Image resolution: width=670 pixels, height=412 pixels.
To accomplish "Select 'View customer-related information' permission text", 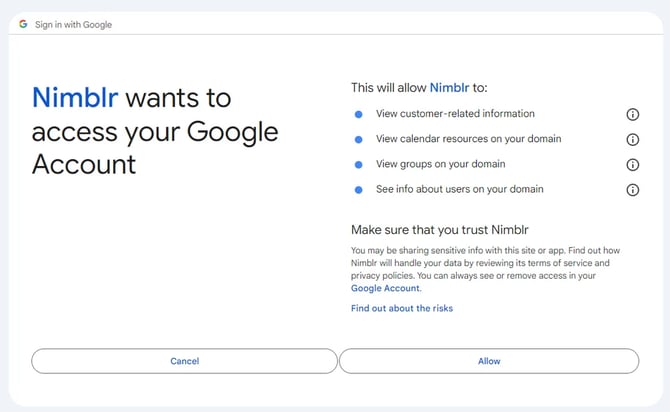I will pos(455,114).
